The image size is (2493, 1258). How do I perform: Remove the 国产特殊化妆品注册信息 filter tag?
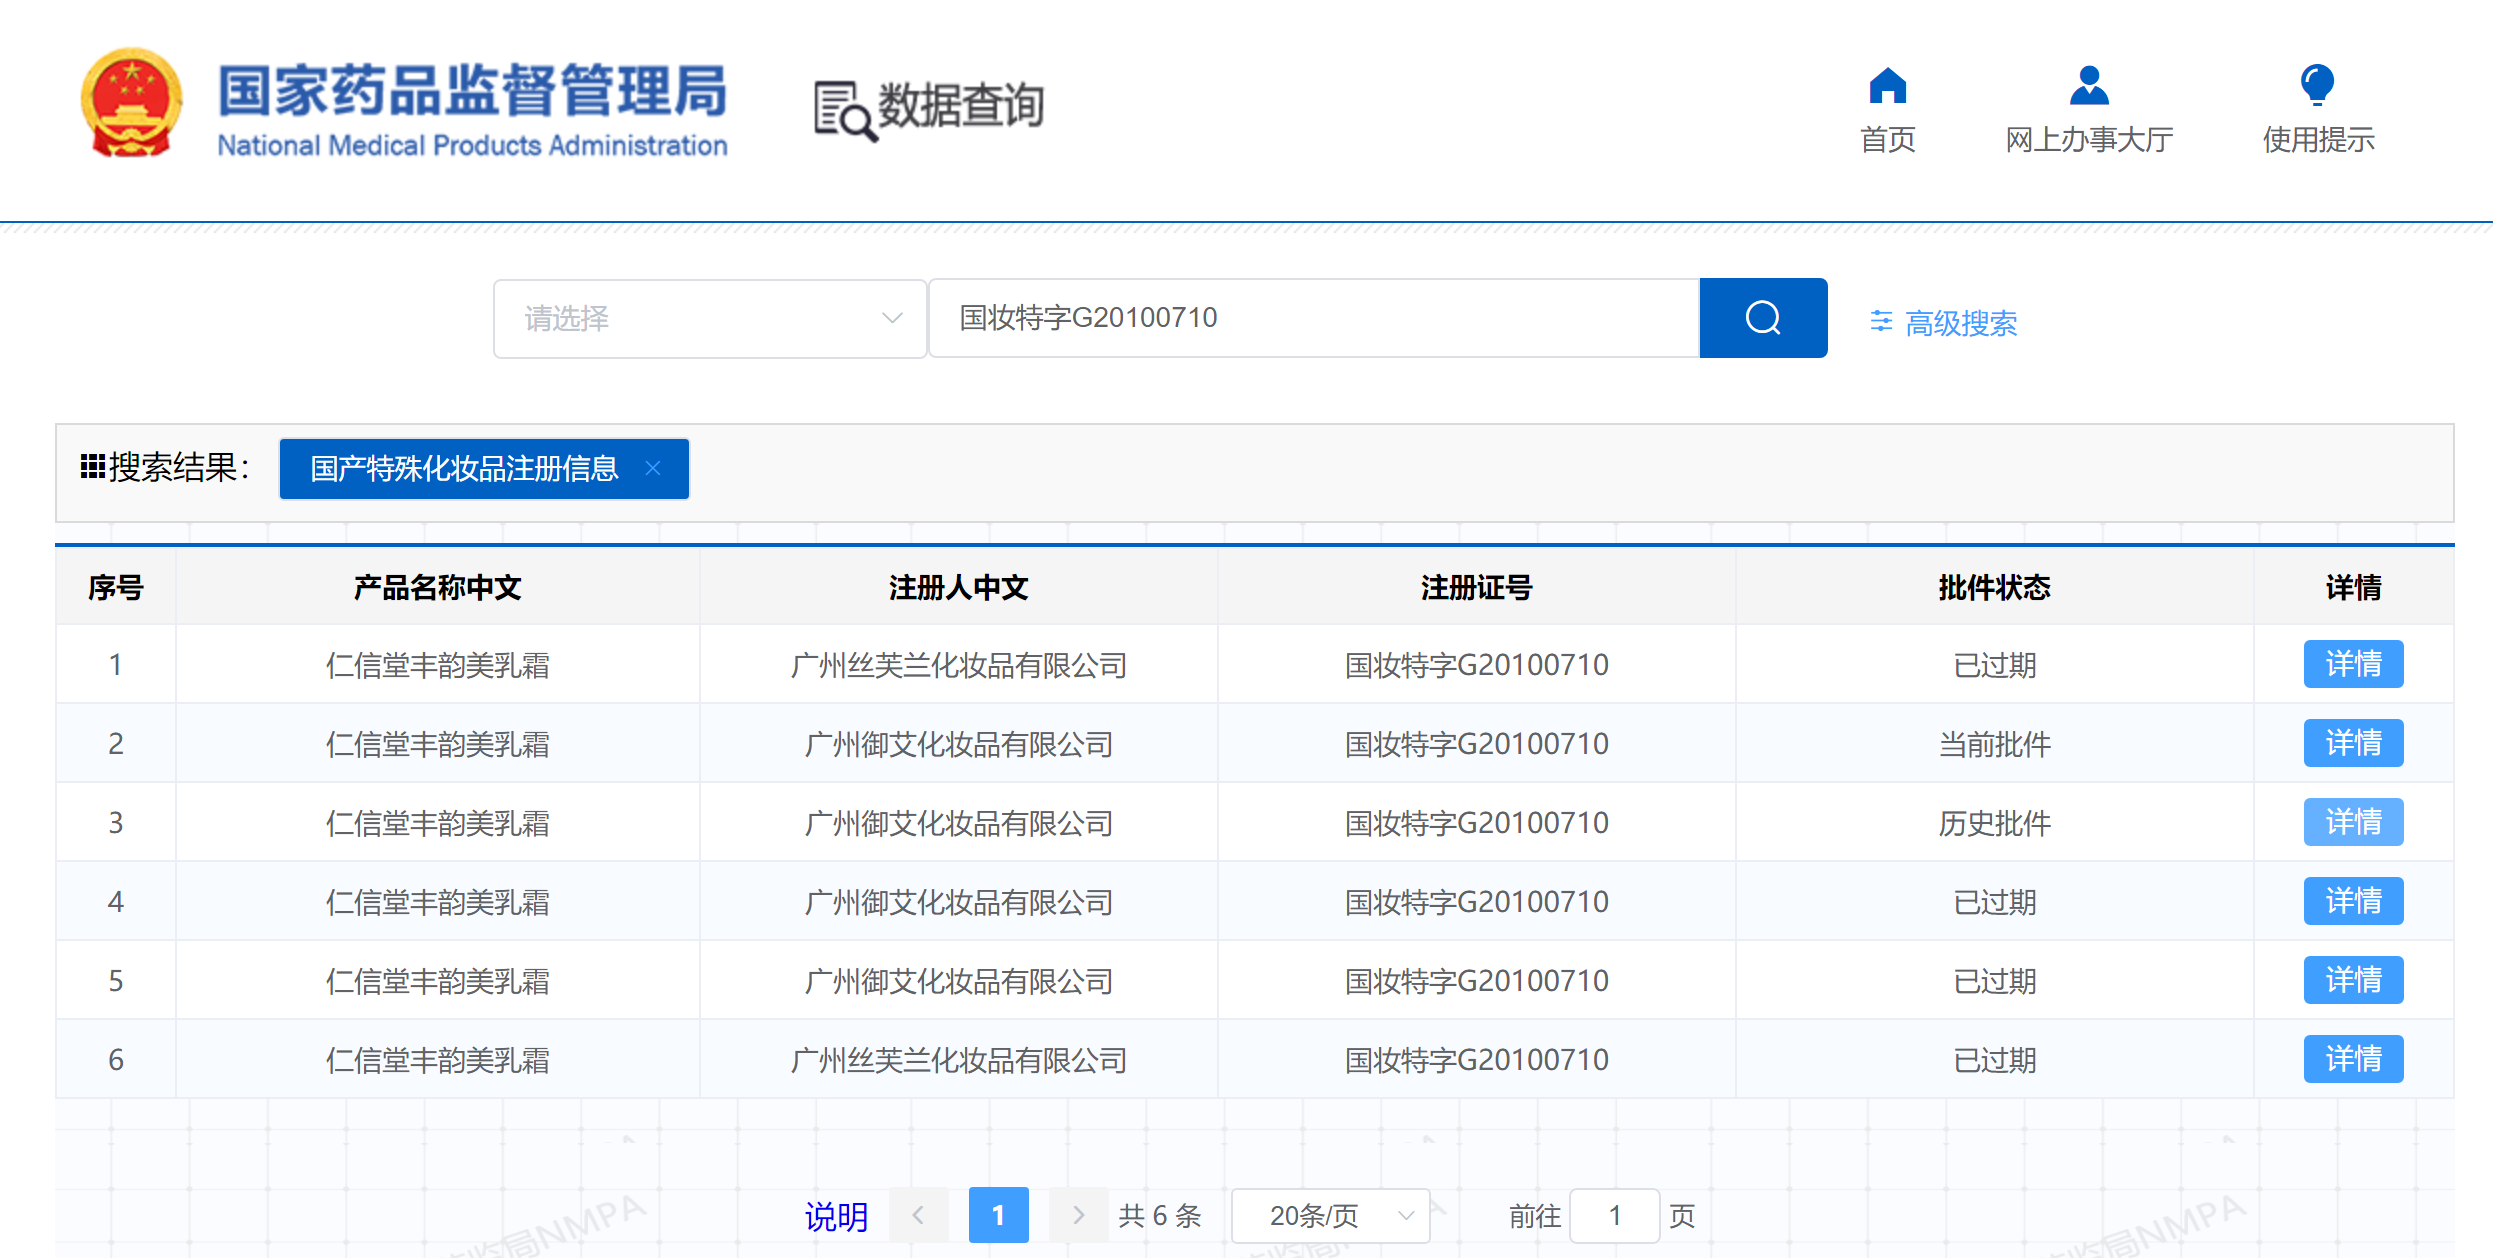coord(653,468)
